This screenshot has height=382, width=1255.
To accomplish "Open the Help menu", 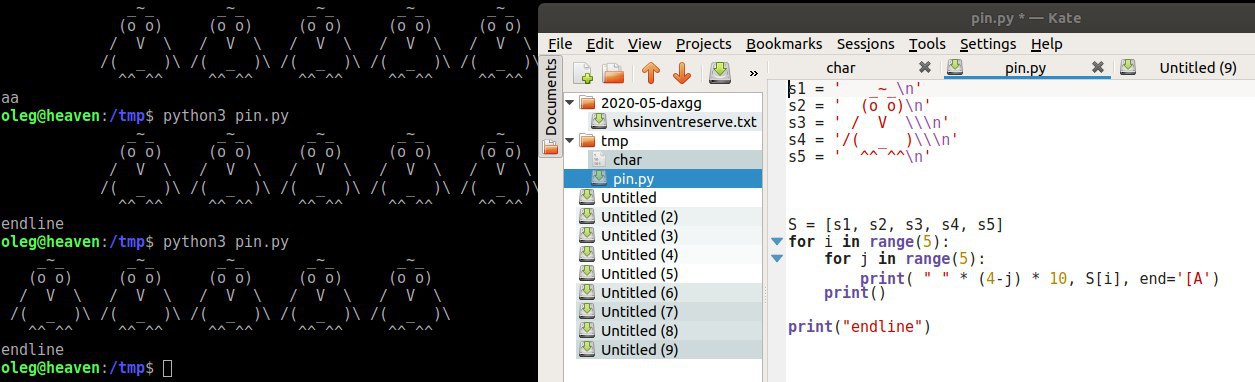I will click(1046, 44).
